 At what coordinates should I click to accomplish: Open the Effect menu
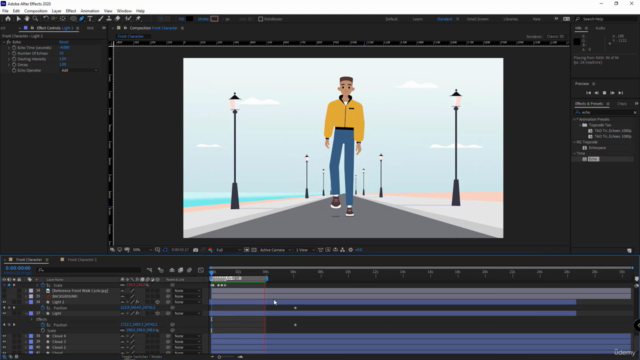[x=71, y=11]
